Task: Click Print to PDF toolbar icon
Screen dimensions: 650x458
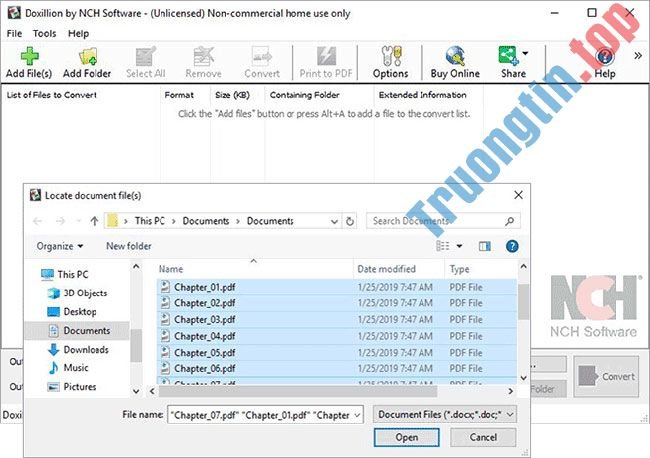Action: pyautogui.click(x=326, y=62)
